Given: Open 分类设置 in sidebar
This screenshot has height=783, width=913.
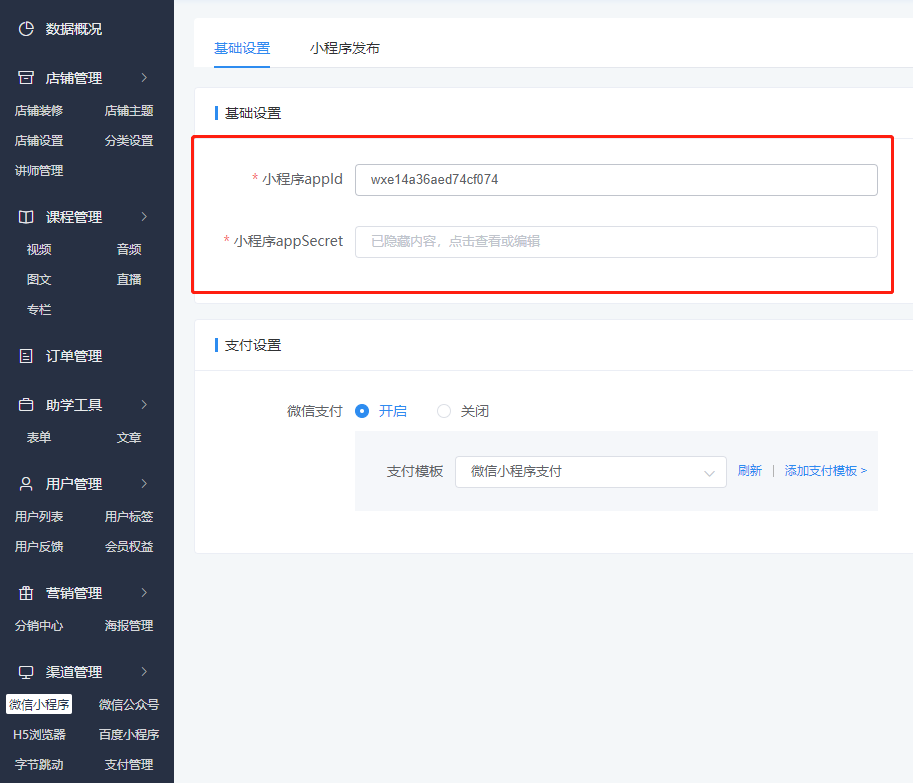Looking at the screenshot, I should click(129, 140).
